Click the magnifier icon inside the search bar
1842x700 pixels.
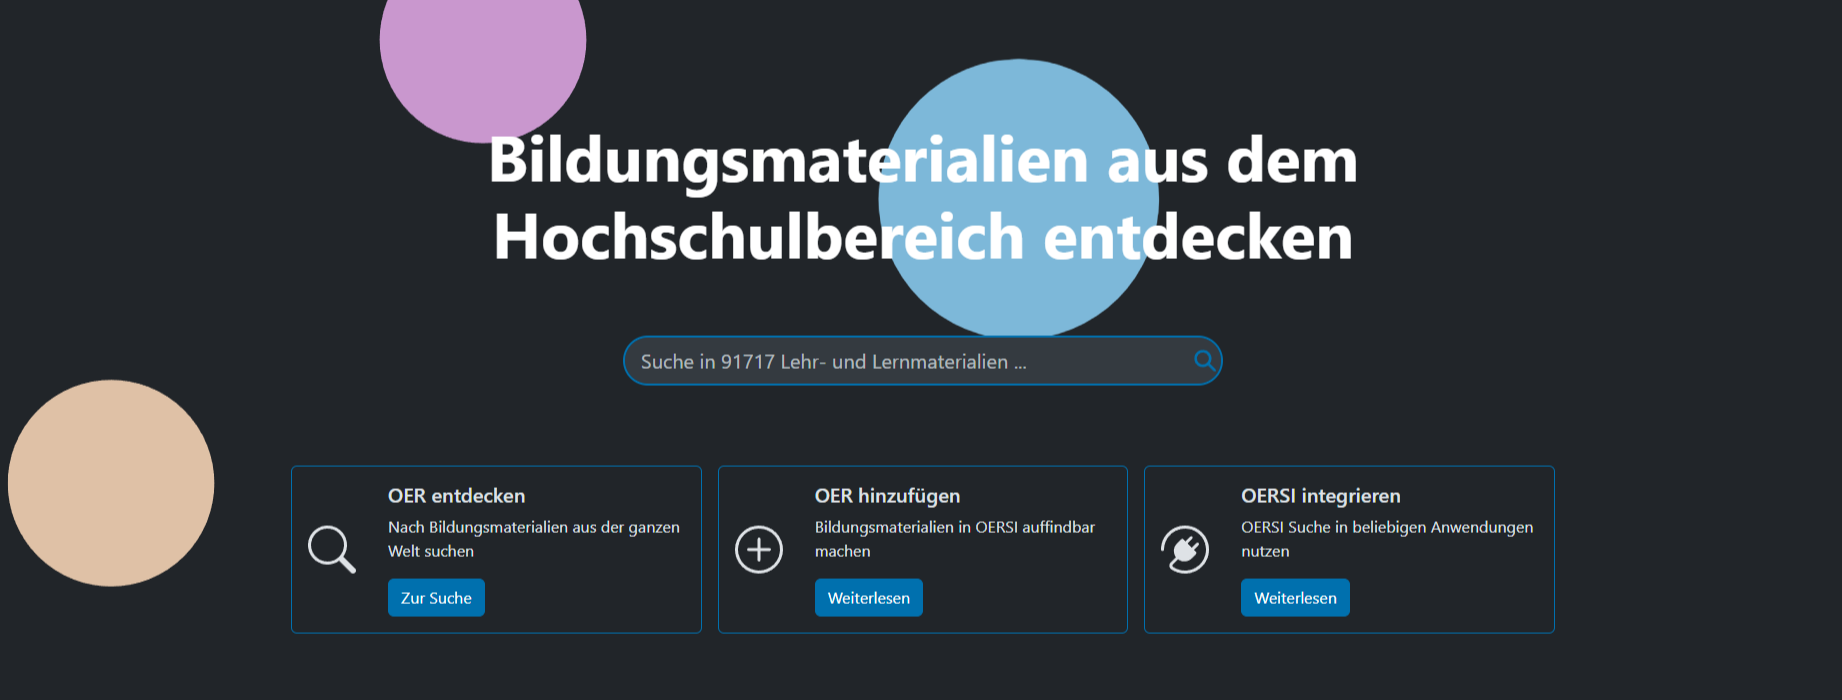(1204, 361)
